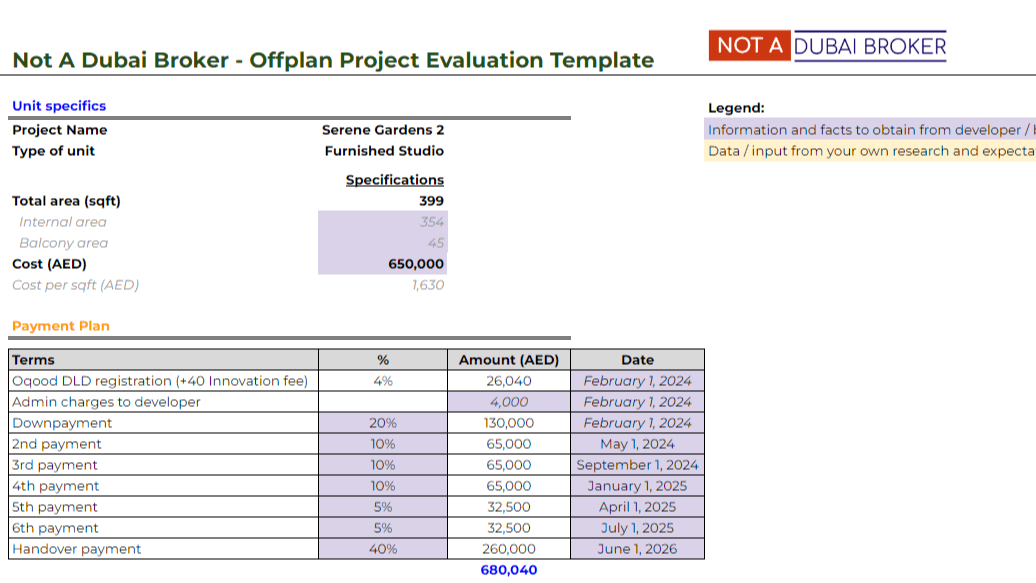Select amount 26,040 cell

pyautogui.click(x=509, y=381)
